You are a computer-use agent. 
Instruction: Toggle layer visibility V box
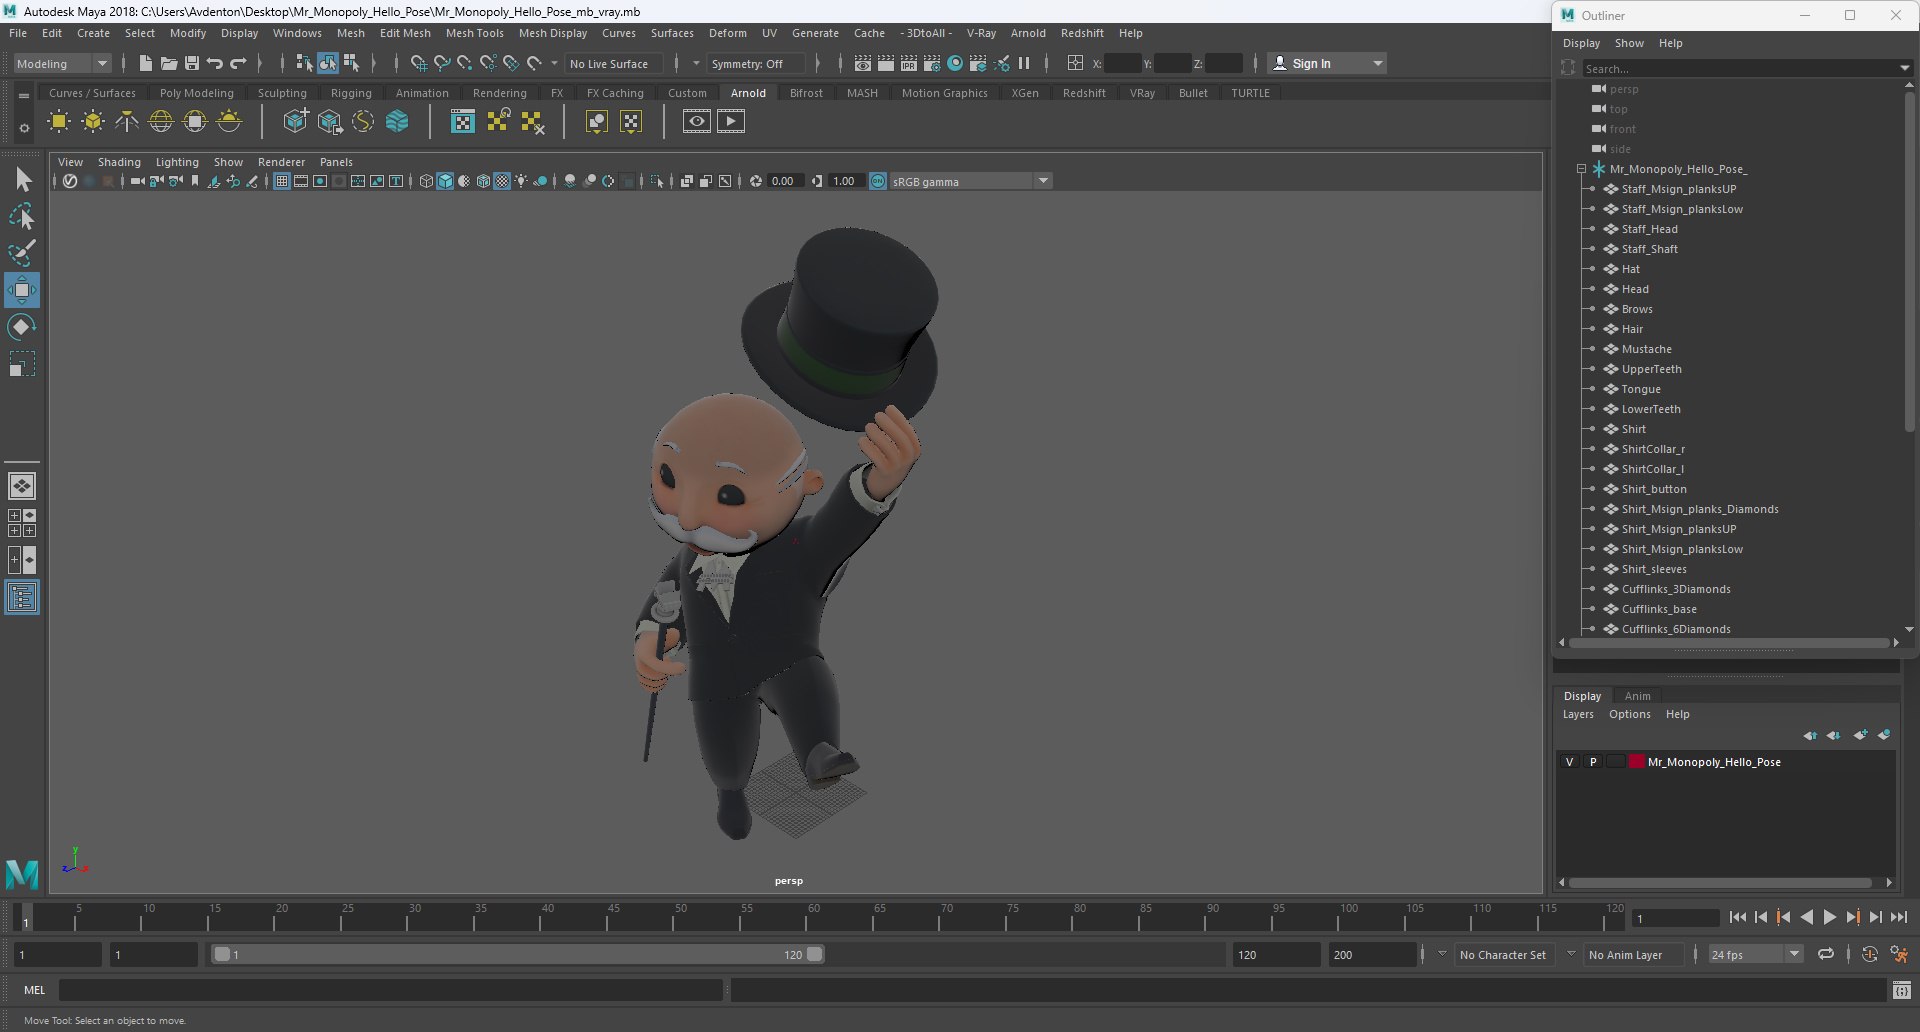click(1569, 762)
